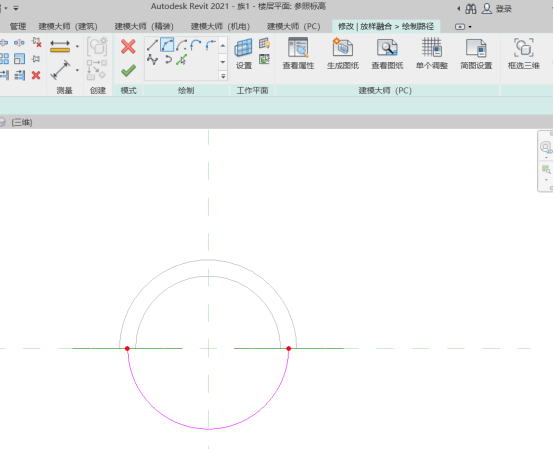Select the magenta path arc
The image size is (554, 449).
[x=208, y=429]
